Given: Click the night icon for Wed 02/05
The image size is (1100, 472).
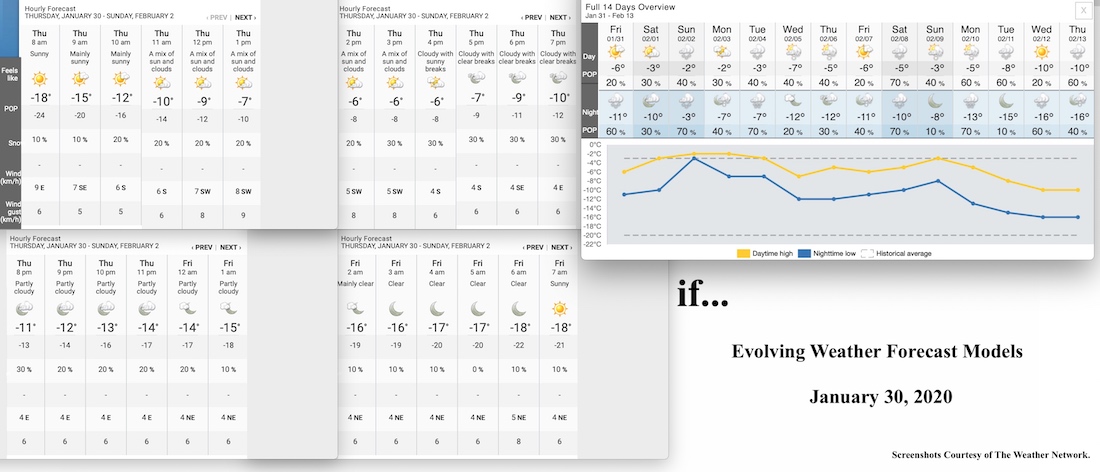Looking at the screenshot, I should tap(793, 100).
